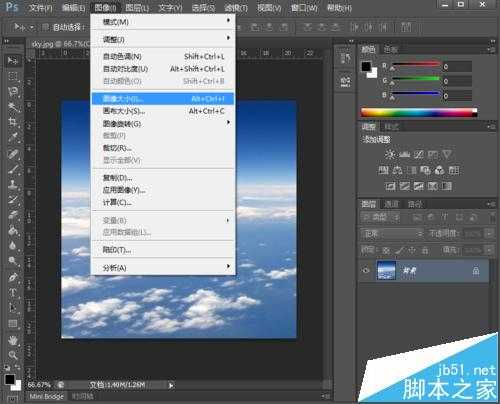Choose 裁切(R)... from the Image menu
Image resolution: width=500 pixels, height=404 pixels.
pos(163,148)
